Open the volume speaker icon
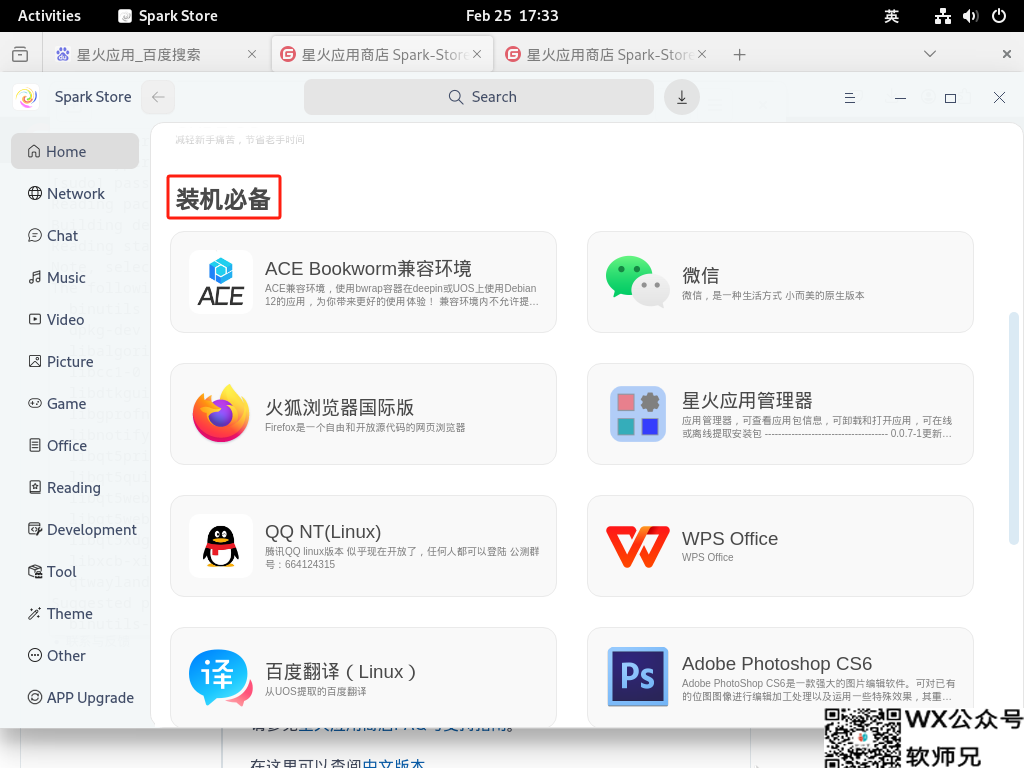The height and width of the screenshot is (768, 1024). 970,16
